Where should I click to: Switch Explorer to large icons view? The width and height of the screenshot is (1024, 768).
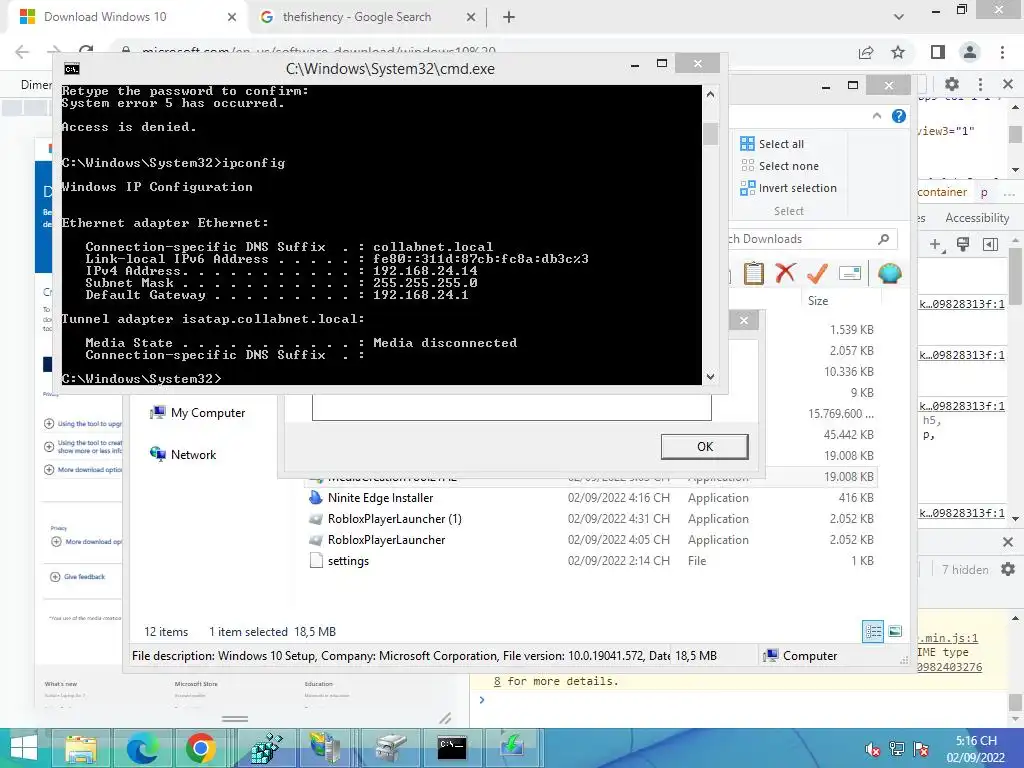click(895, 632)
